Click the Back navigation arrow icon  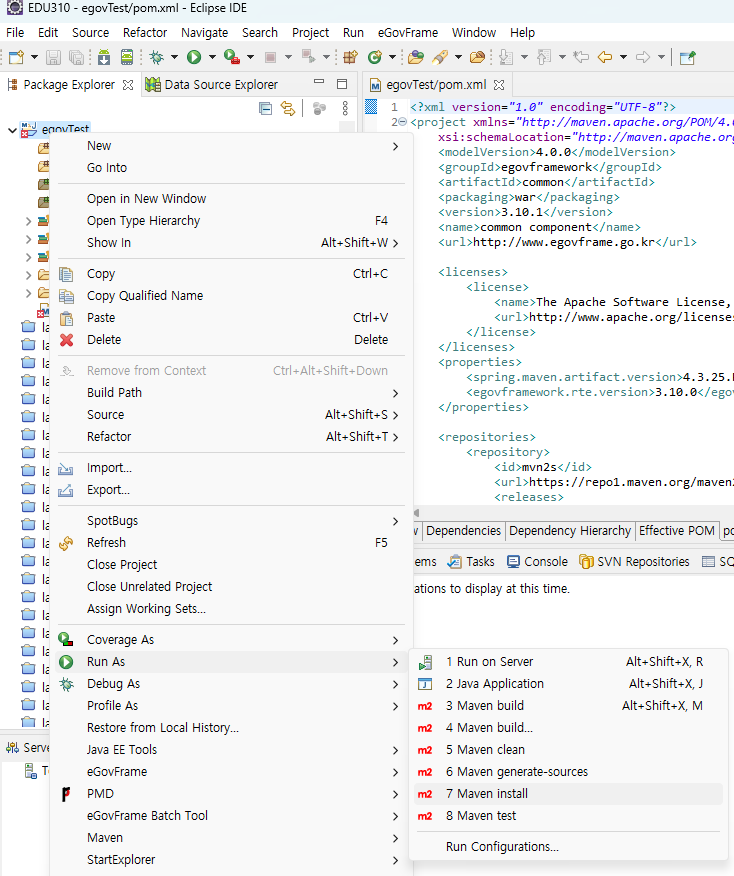pyautogui.click(x=605, y=57)
